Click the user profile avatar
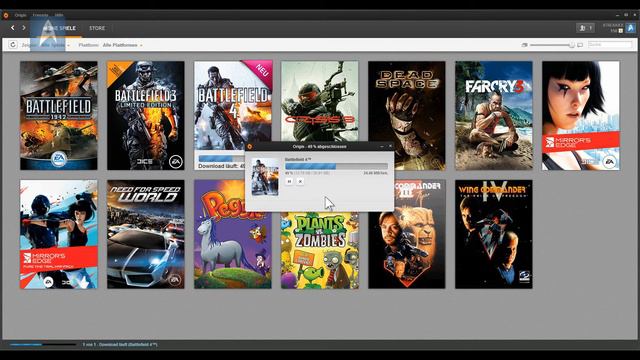This screenshot has width=640, height=360. tap(631, 28)
